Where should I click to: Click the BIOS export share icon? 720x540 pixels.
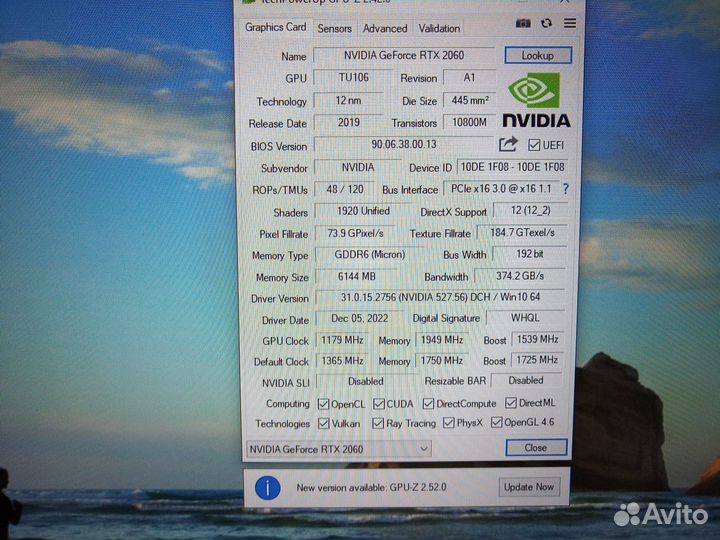pyautogui.click(x=508, y=145)
